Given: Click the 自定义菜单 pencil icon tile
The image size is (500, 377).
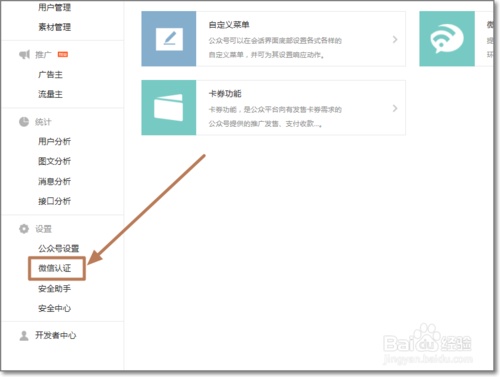Looking at the screenshot, I should (169, 39).
